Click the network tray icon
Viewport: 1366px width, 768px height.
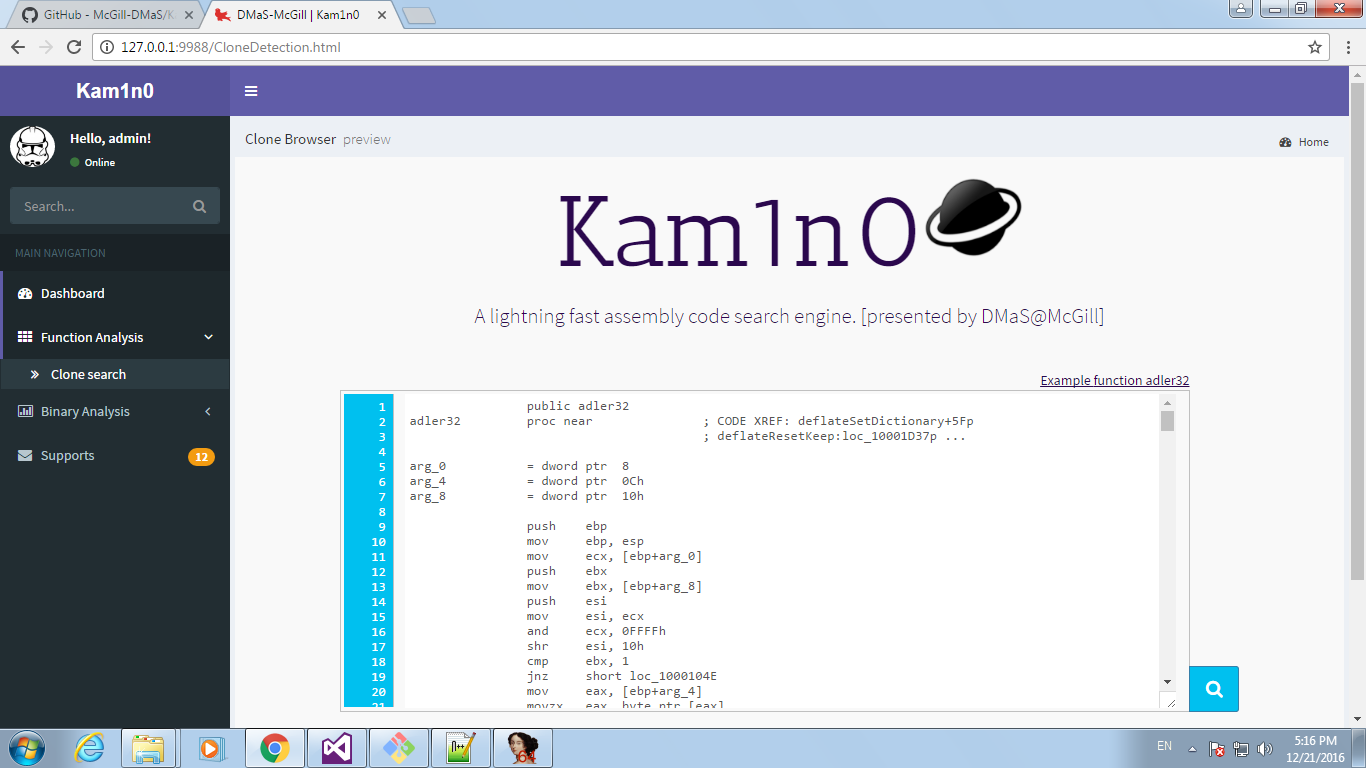pyautogui.click(x=1241, y=748)
